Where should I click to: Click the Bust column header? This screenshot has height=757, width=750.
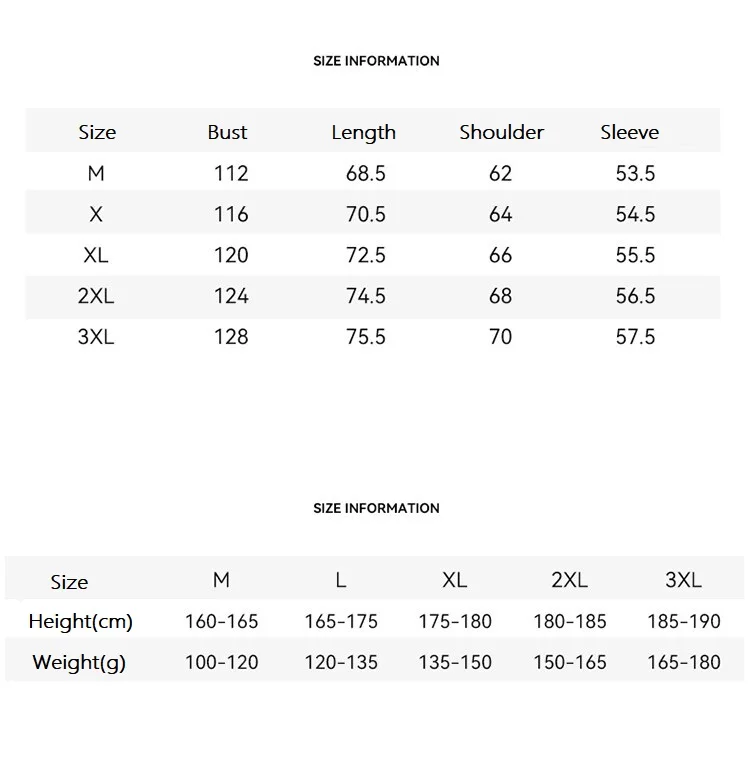(227, 132)
